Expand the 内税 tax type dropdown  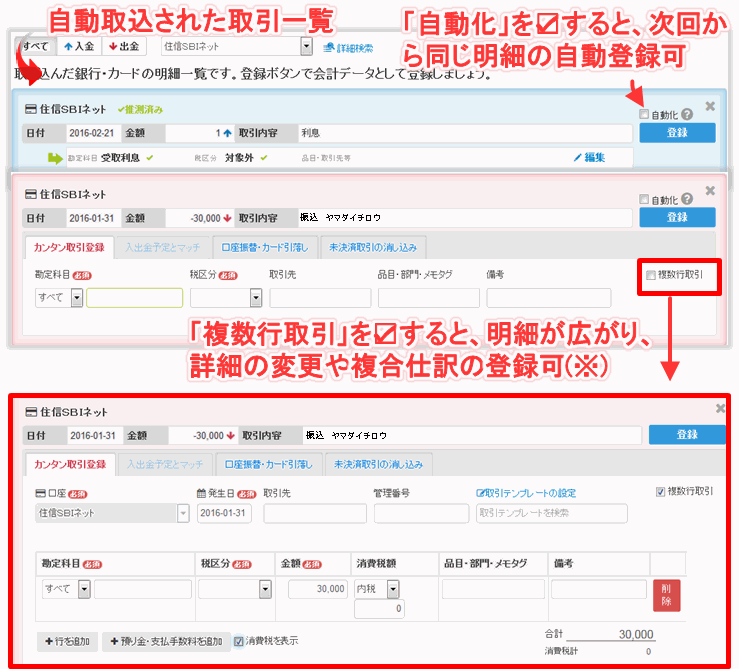pyautogui.click(x=393, y=590)
